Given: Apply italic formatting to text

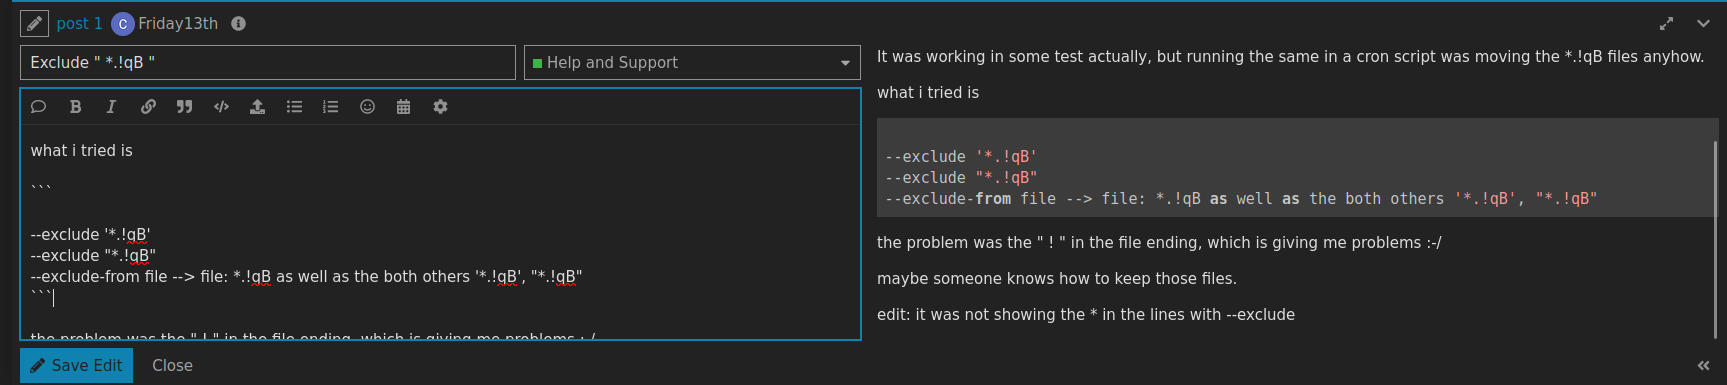Looking at the screenshot, I should point(111,107).
